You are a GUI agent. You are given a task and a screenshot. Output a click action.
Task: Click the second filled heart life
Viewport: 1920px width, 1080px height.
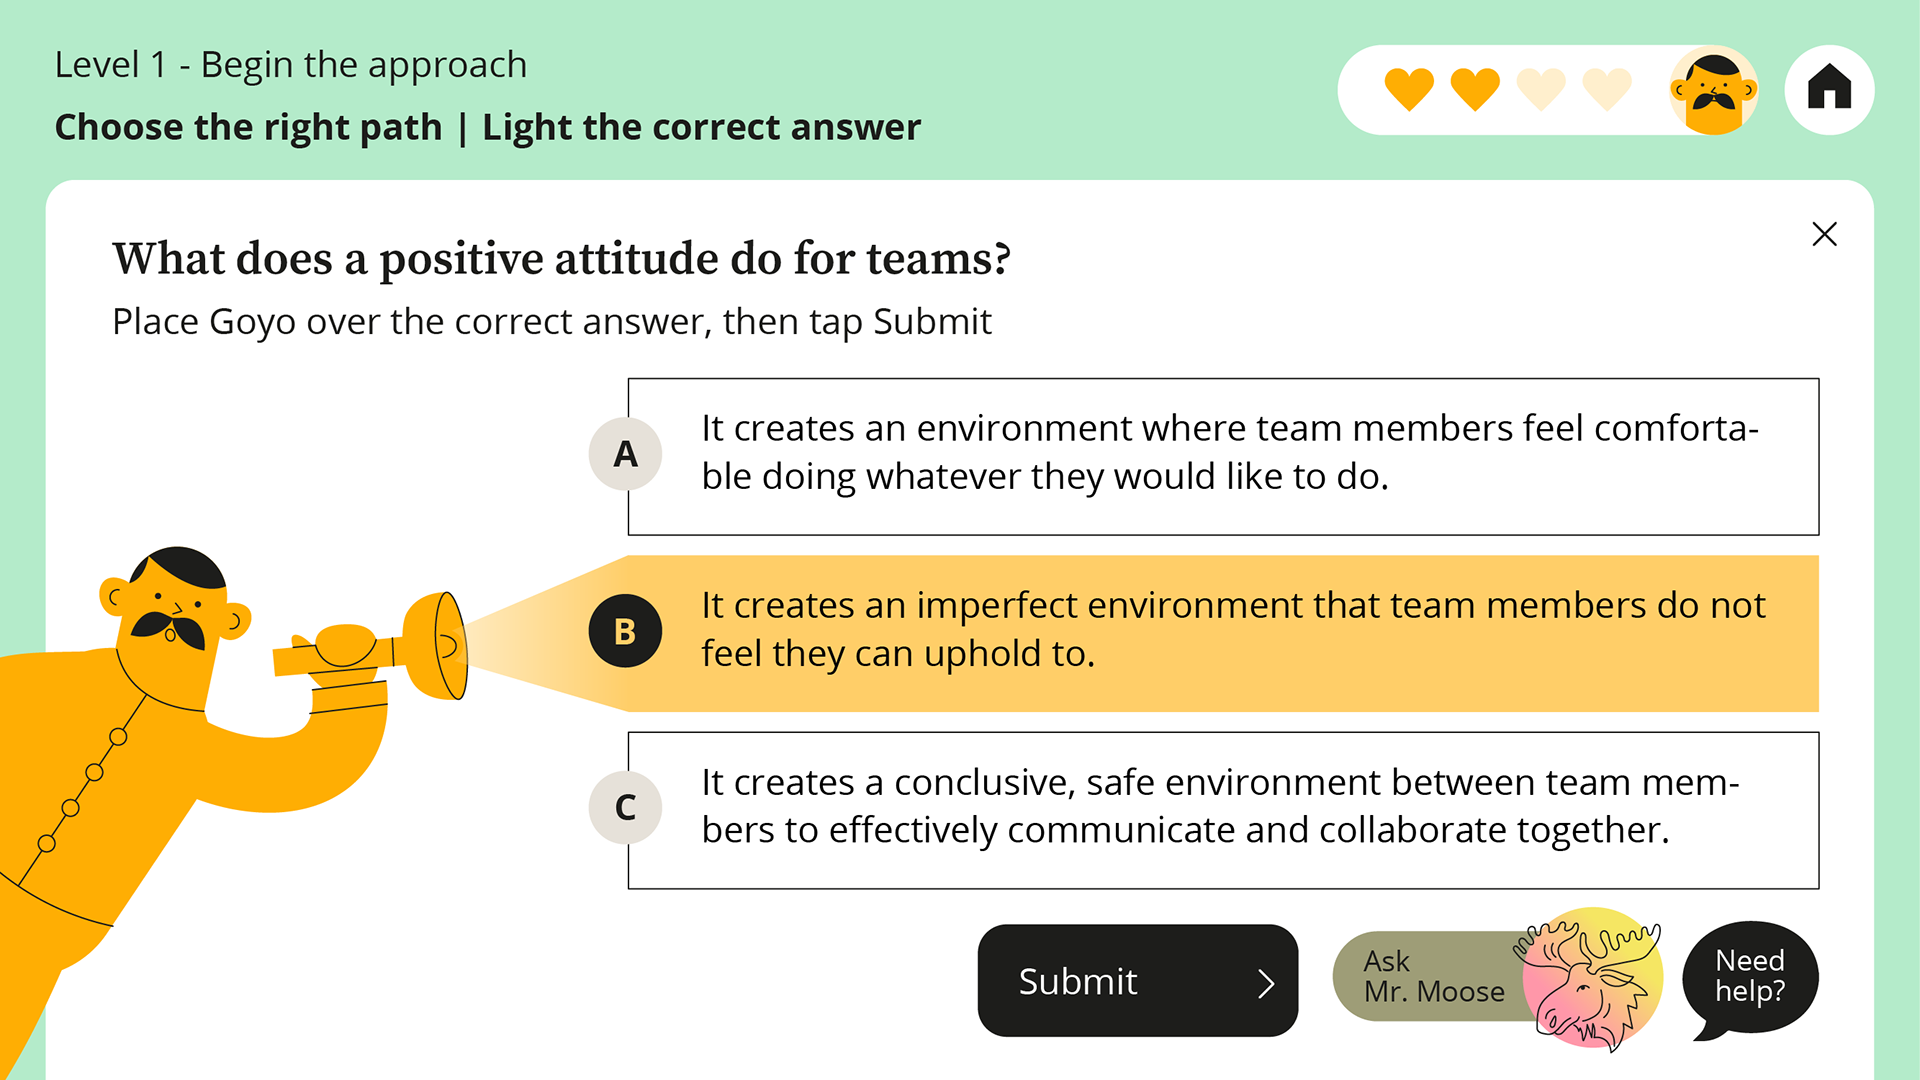point(1475,90)
